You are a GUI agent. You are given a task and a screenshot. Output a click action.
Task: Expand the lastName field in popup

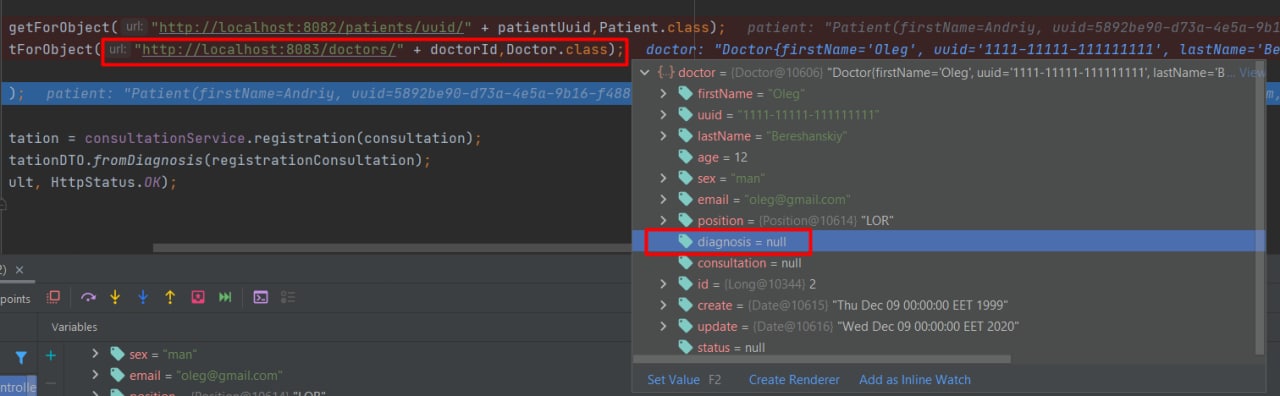tap(662, 136)
